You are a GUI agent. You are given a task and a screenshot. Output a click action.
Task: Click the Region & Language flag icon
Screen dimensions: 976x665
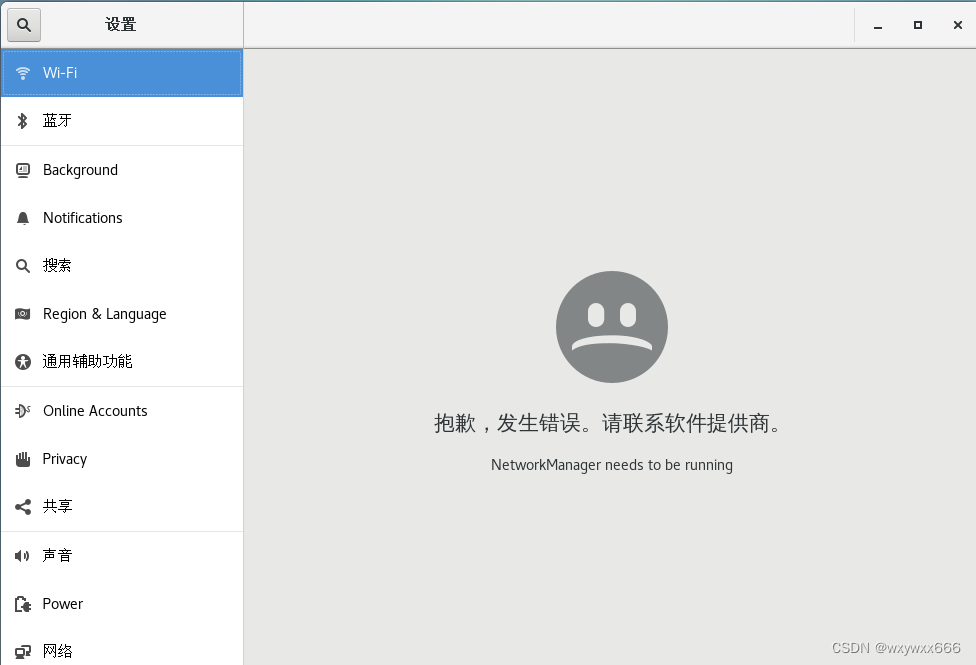(x=23, y=314)
